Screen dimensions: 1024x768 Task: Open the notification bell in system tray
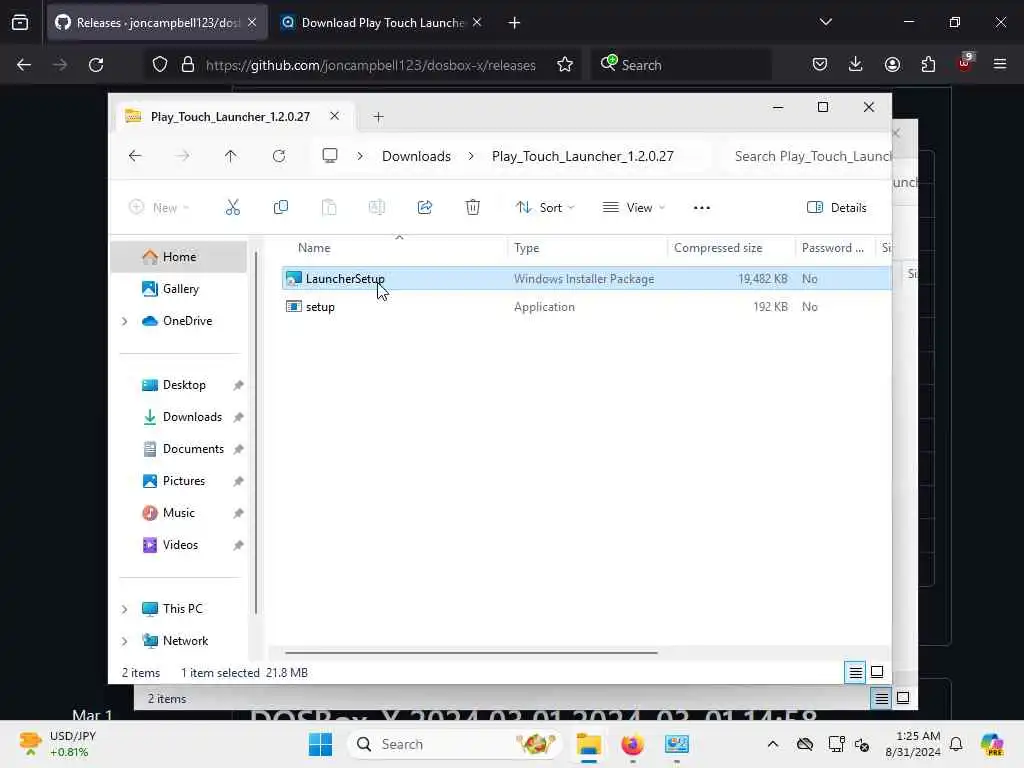[956, 744]
